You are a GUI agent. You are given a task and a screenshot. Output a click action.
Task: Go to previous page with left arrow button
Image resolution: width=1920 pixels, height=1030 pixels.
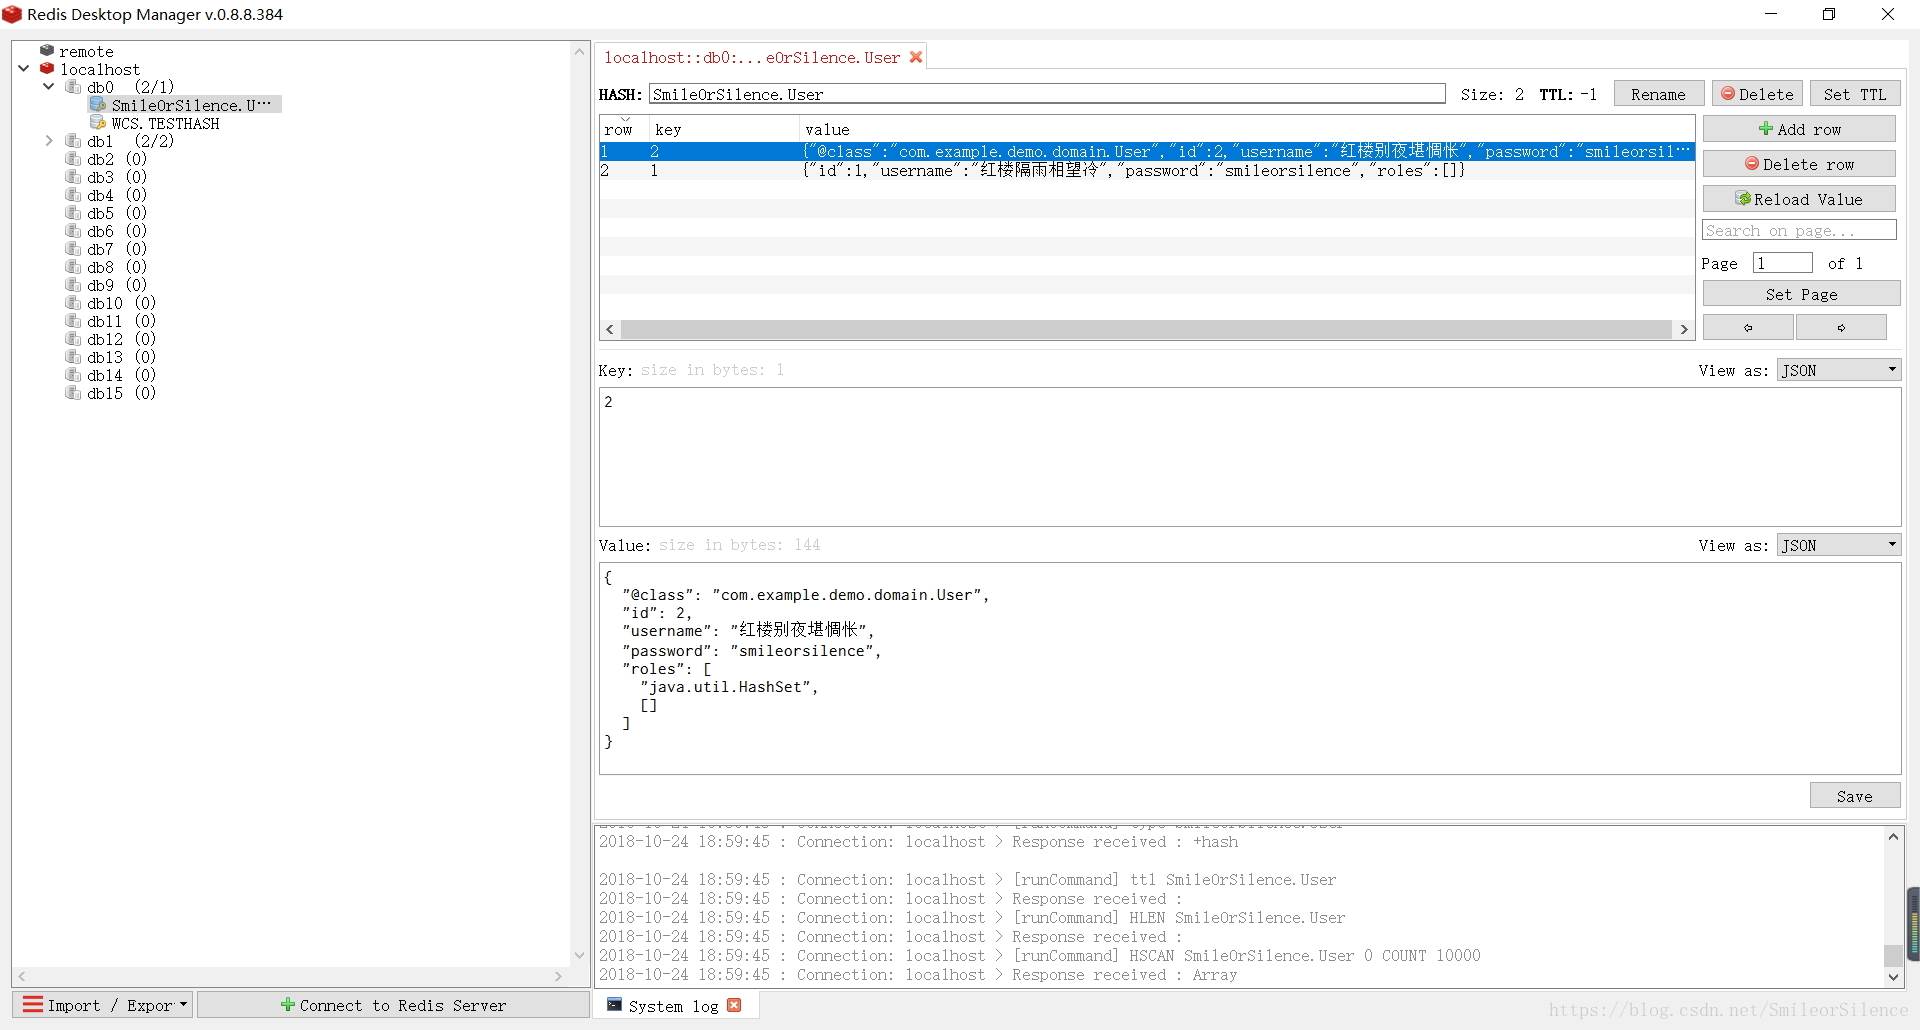1748,327
